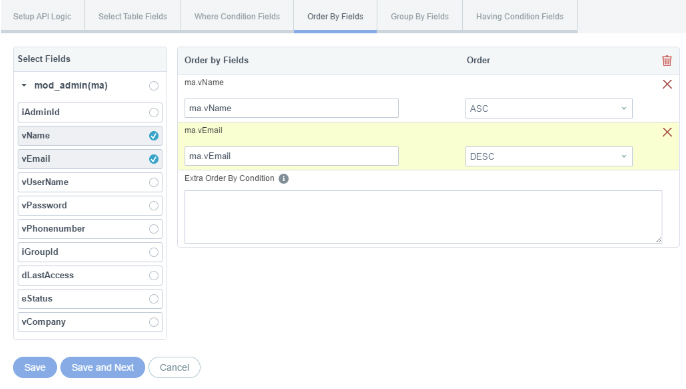Uncheck the vEmail field checkmark

tap(154, 159)
